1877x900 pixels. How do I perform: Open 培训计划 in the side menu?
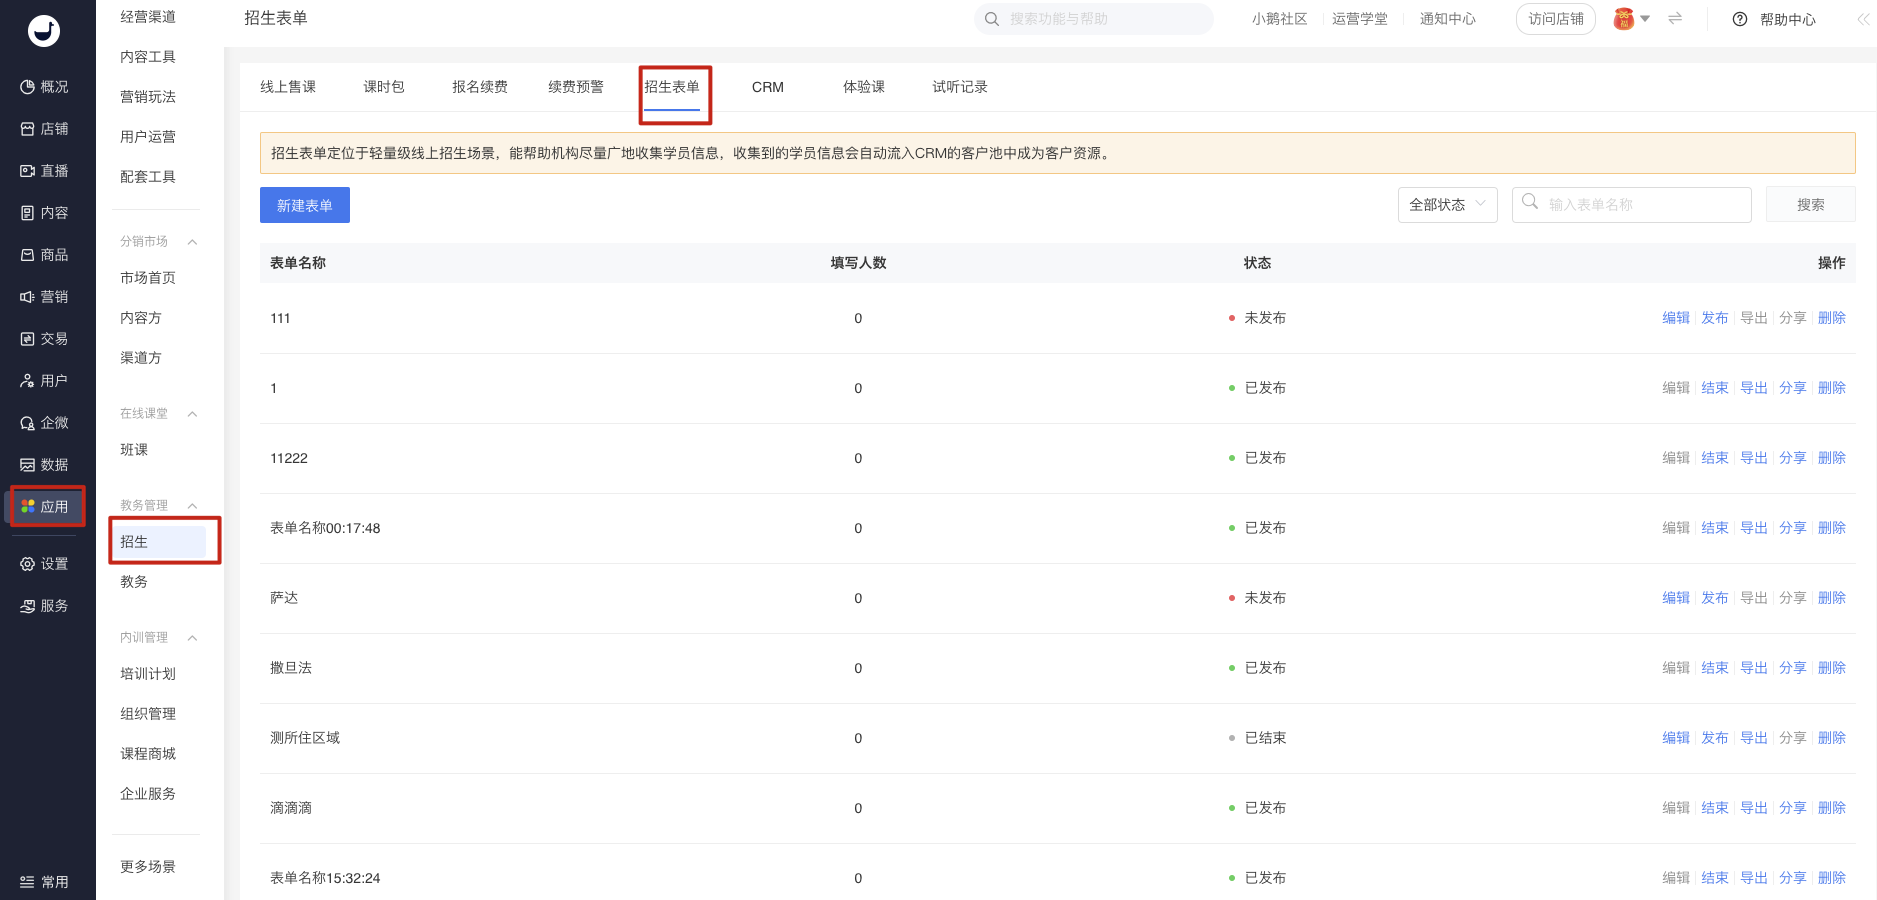(x=148, y=674)
